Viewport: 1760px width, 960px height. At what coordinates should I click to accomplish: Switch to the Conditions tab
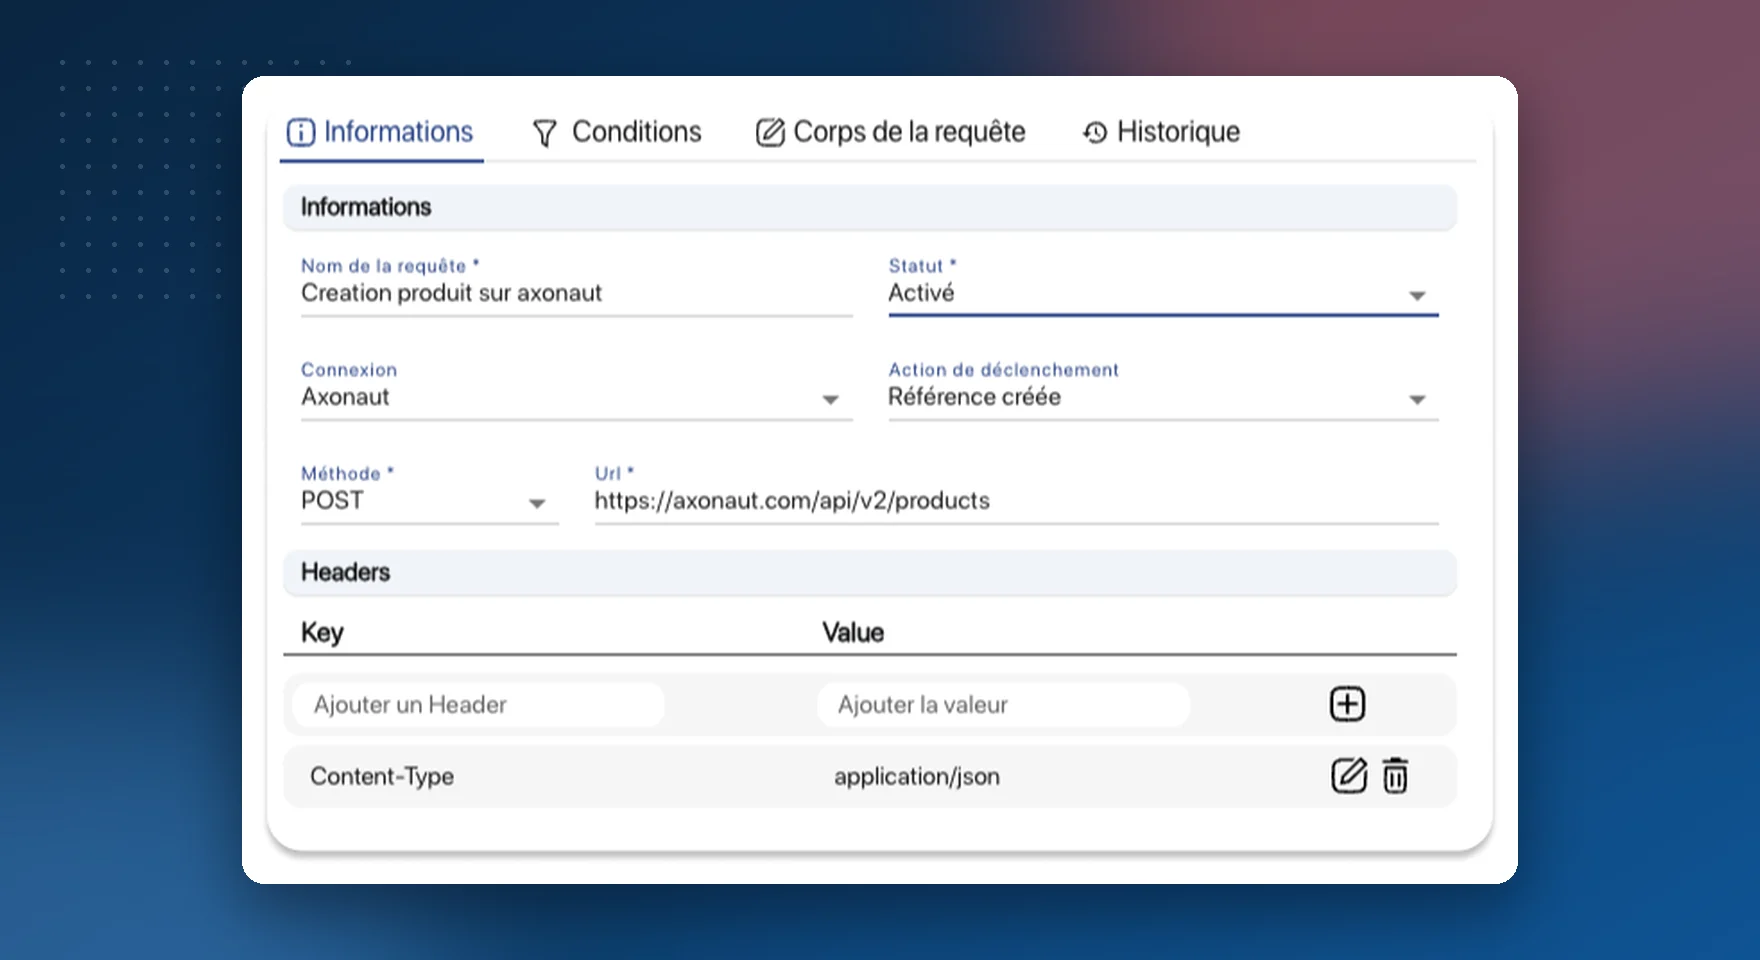click(617, 132)
